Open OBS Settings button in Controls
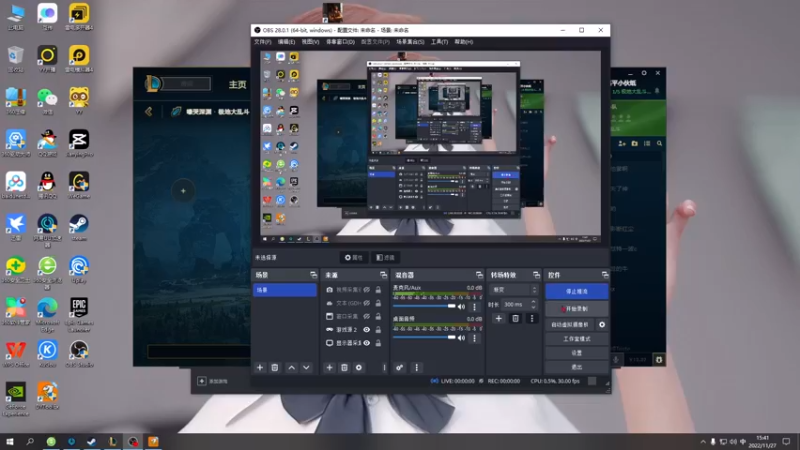This screenshot has height=450, width=800. tap(577, 353)
